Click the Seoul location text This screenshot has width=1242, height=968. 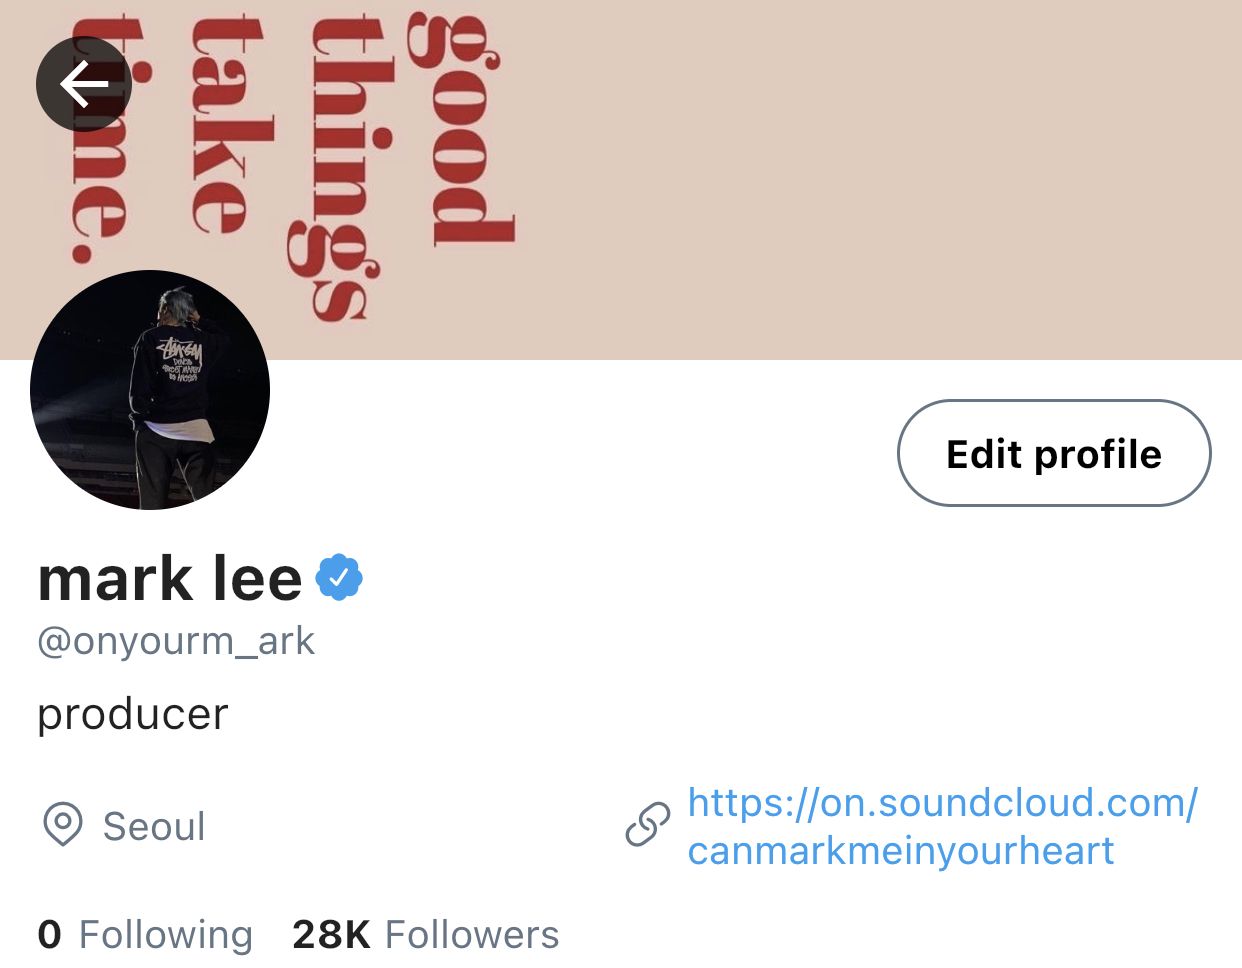coord(154,826)
